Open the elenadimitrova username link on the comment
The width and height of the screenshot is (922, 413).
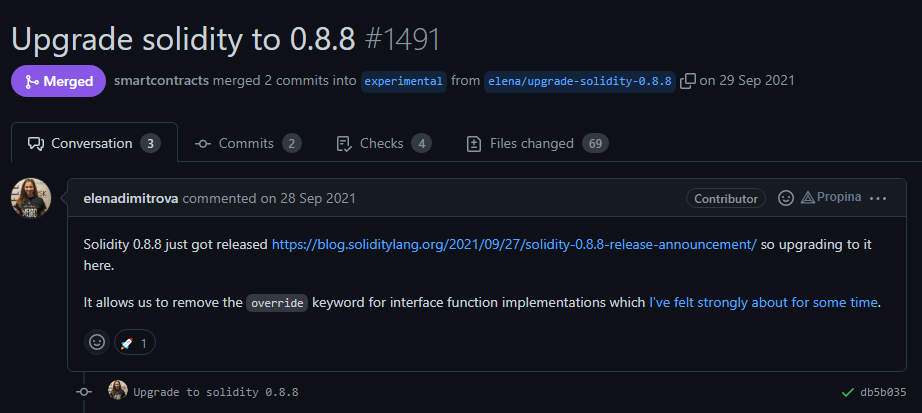tap(131, 198)
